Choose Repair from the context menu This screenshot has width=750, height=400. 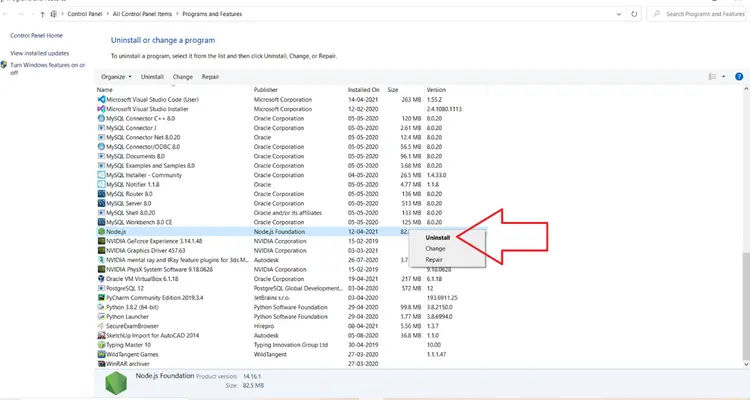434,260
